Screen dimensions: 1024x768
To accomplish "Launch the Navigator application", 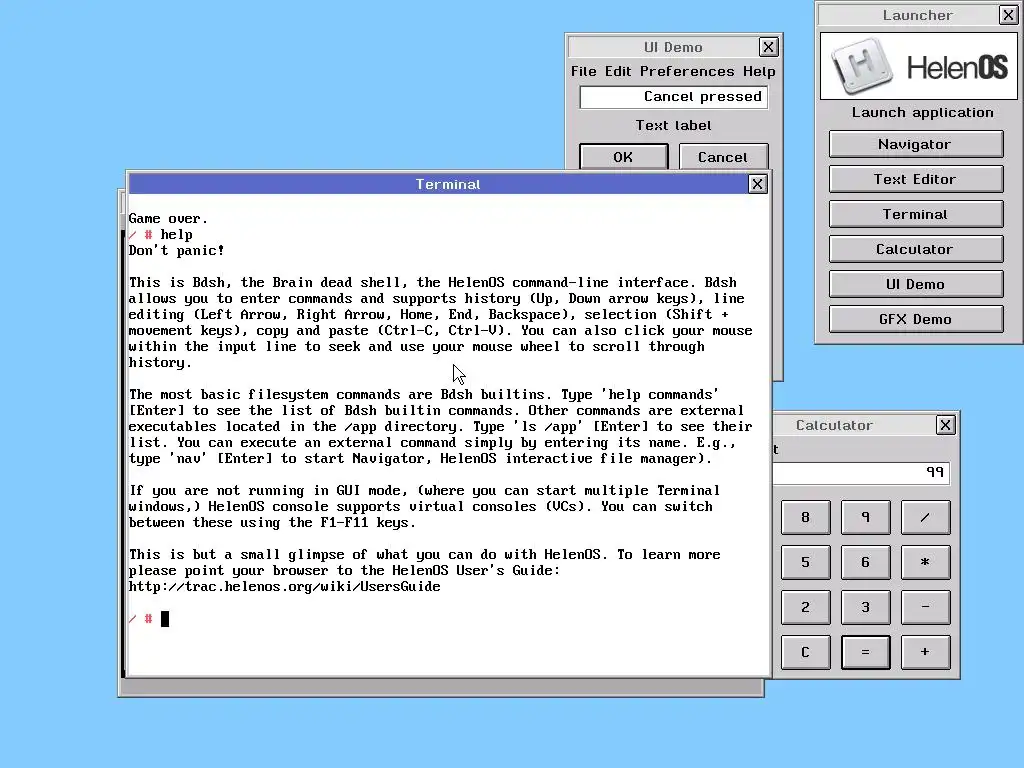I will tap(916, 144).
